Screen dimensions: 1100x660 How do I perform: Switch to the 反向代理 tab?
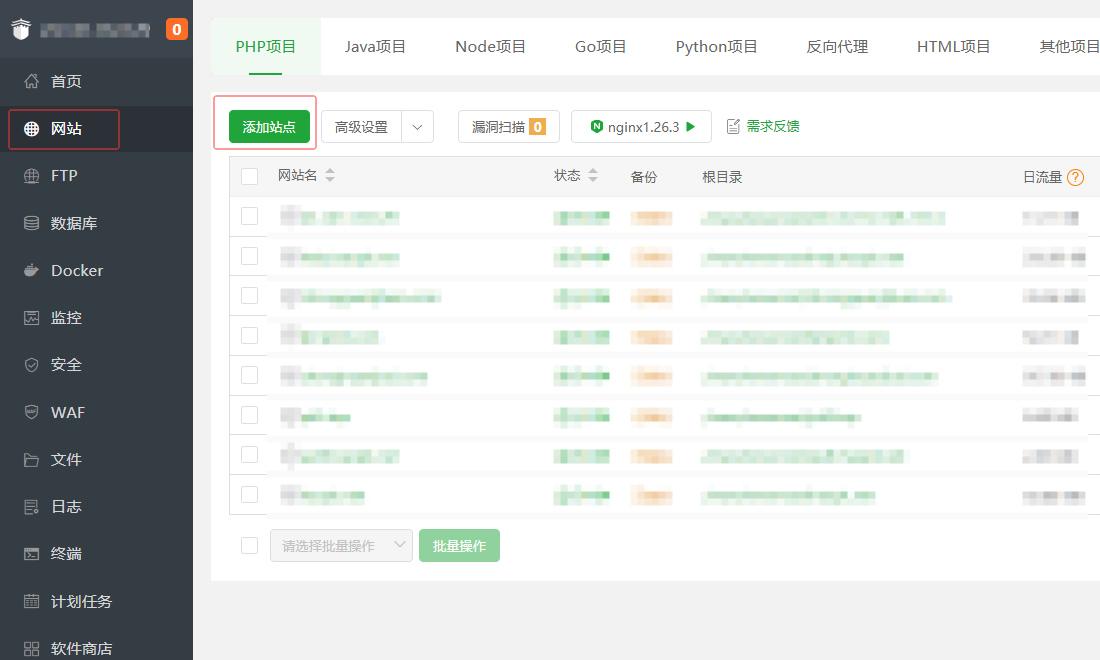click(x=837, y=46)
